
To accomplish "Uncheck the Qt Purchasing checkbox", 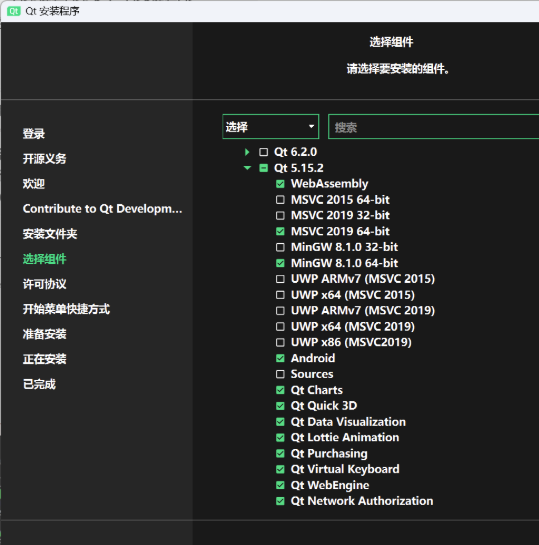I will pyautogui.click(x=280, y=453).
